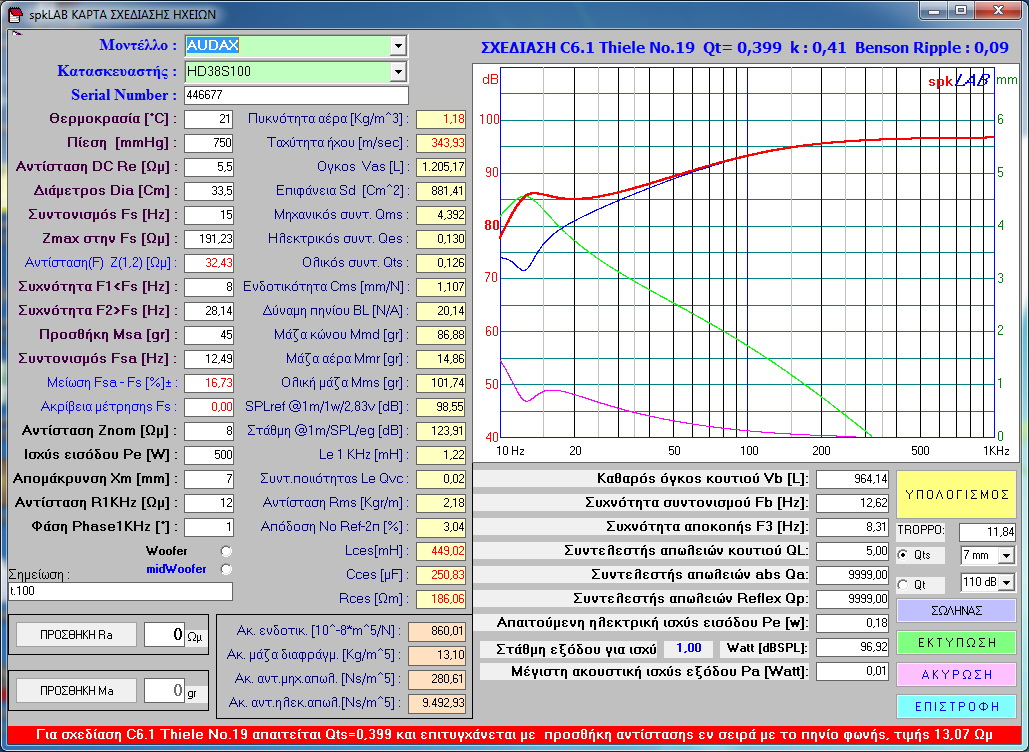
Task: Click the Rces value 186,06
Action: click(441, 598)
